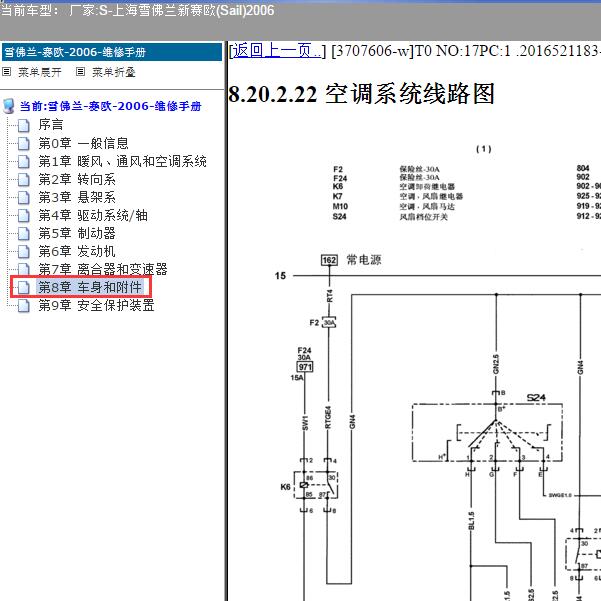The height and width of the screenshot is (601, 601).
Task: Click the K6 relay symbol in the diagram
Action: [316, 485]
